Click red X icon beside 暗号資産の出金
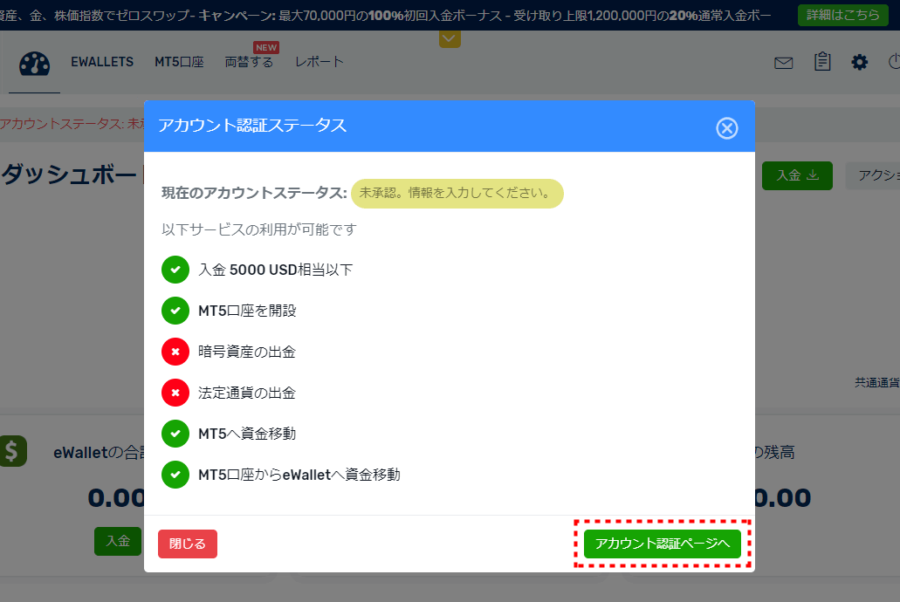The width and height of the screenshot is (900, 602). (175, 352)
